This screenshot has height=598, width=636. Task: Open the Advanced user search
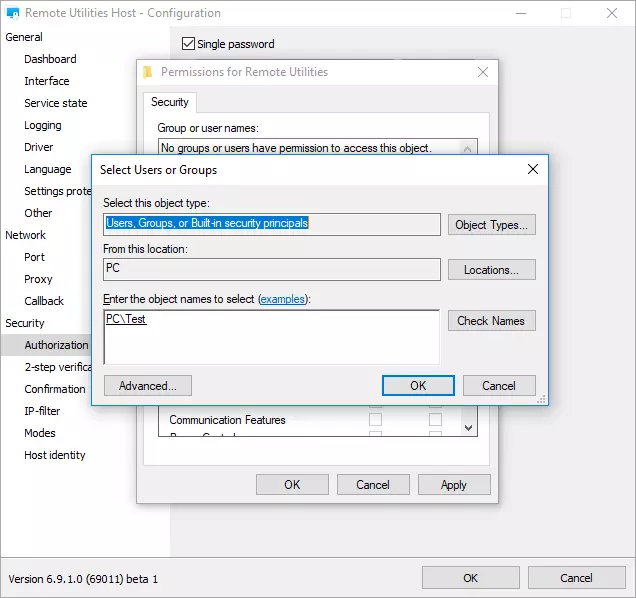pos(147,386)
